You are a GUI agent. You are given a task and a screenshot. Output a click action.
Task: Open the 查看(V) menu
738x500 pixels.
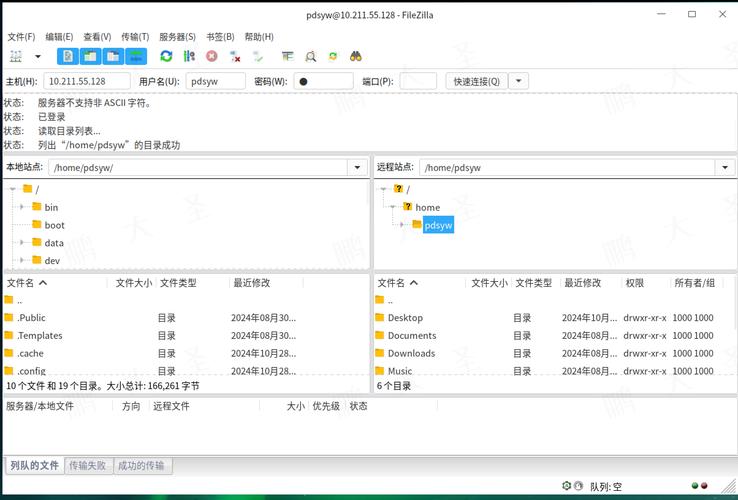tap(97, 37)
